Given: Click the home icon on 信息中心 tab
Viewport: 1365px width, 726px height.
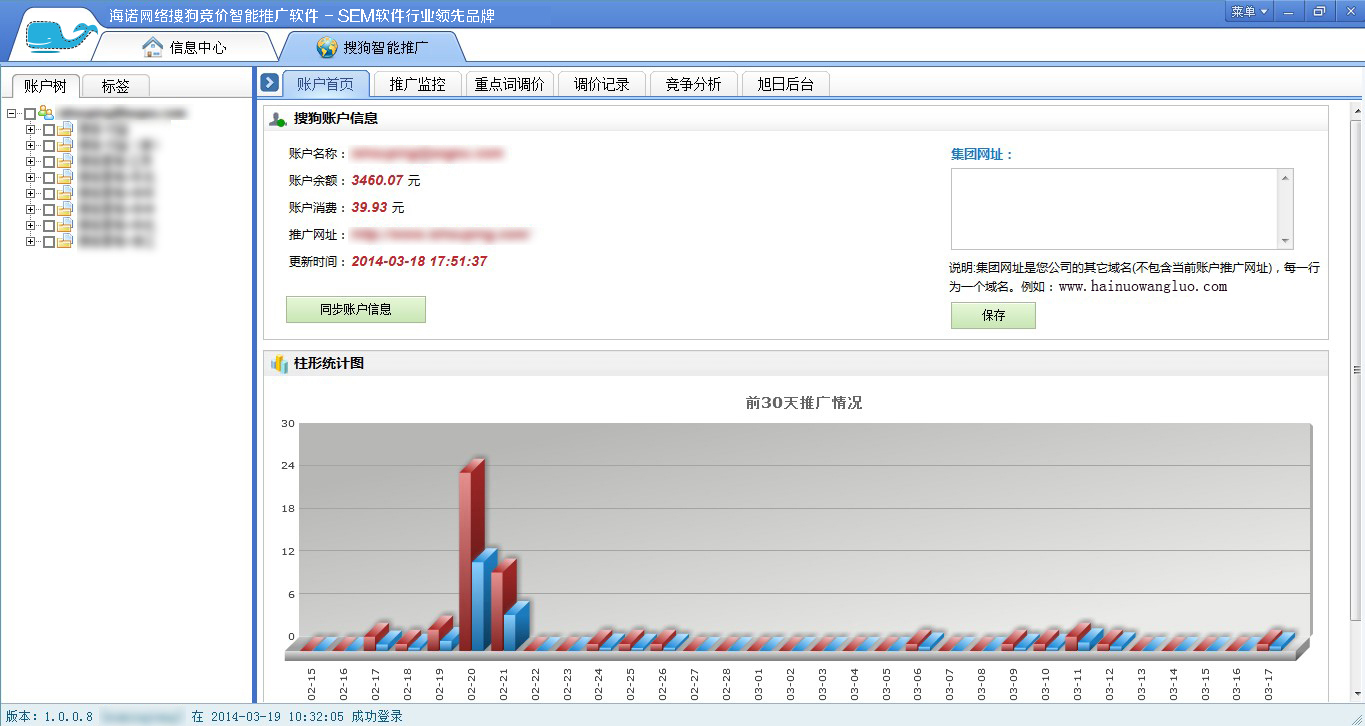Looking at the screenshot, I should click(152, 46).
